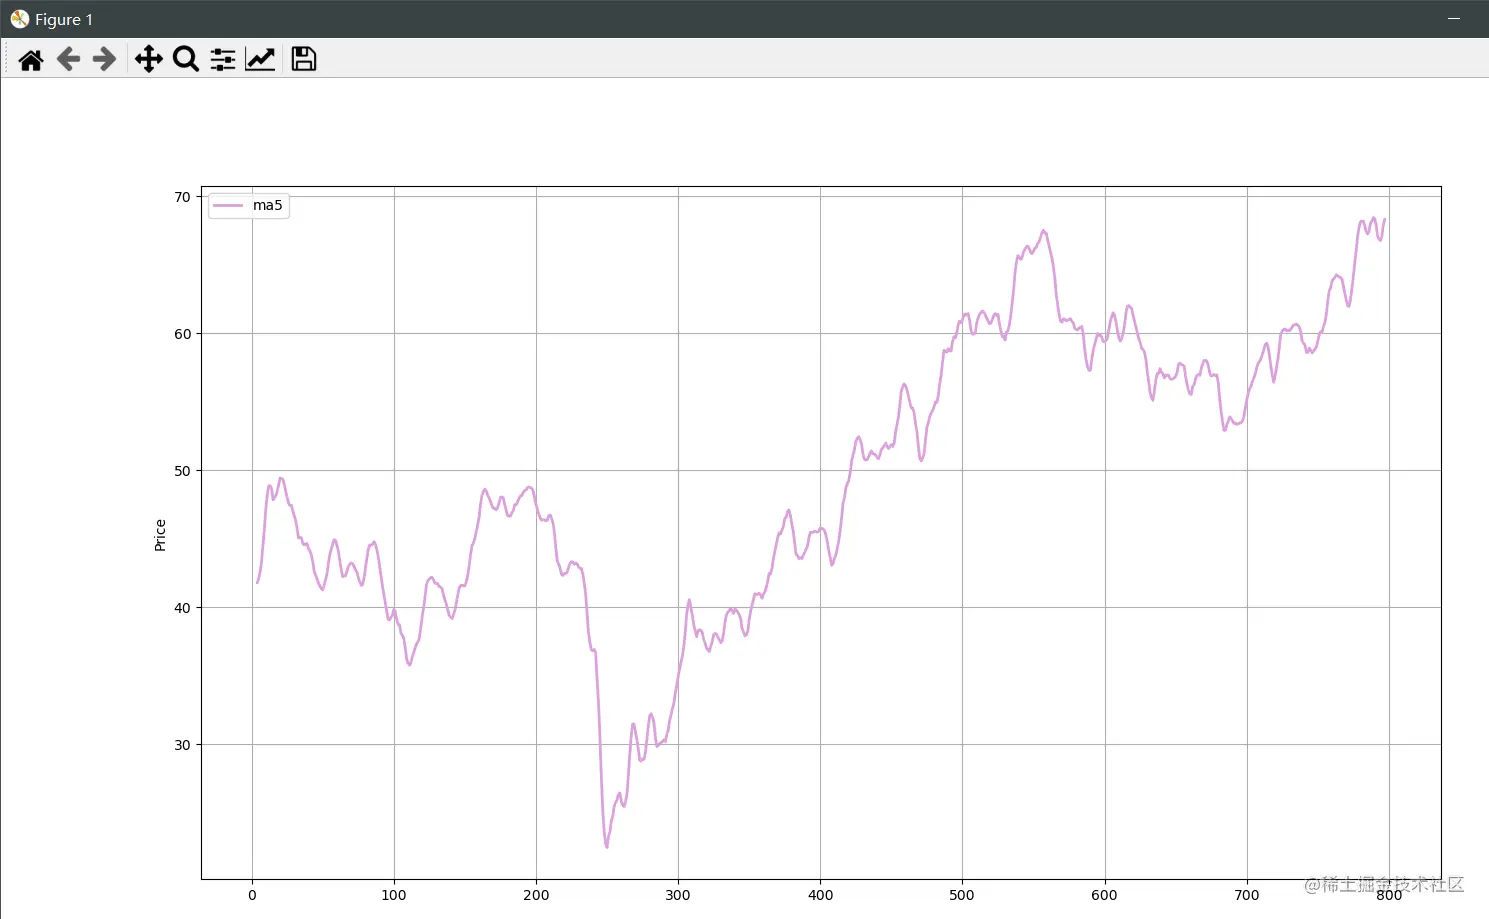
Task: Click the Figure 1 window title
Action: click(64, 19)
